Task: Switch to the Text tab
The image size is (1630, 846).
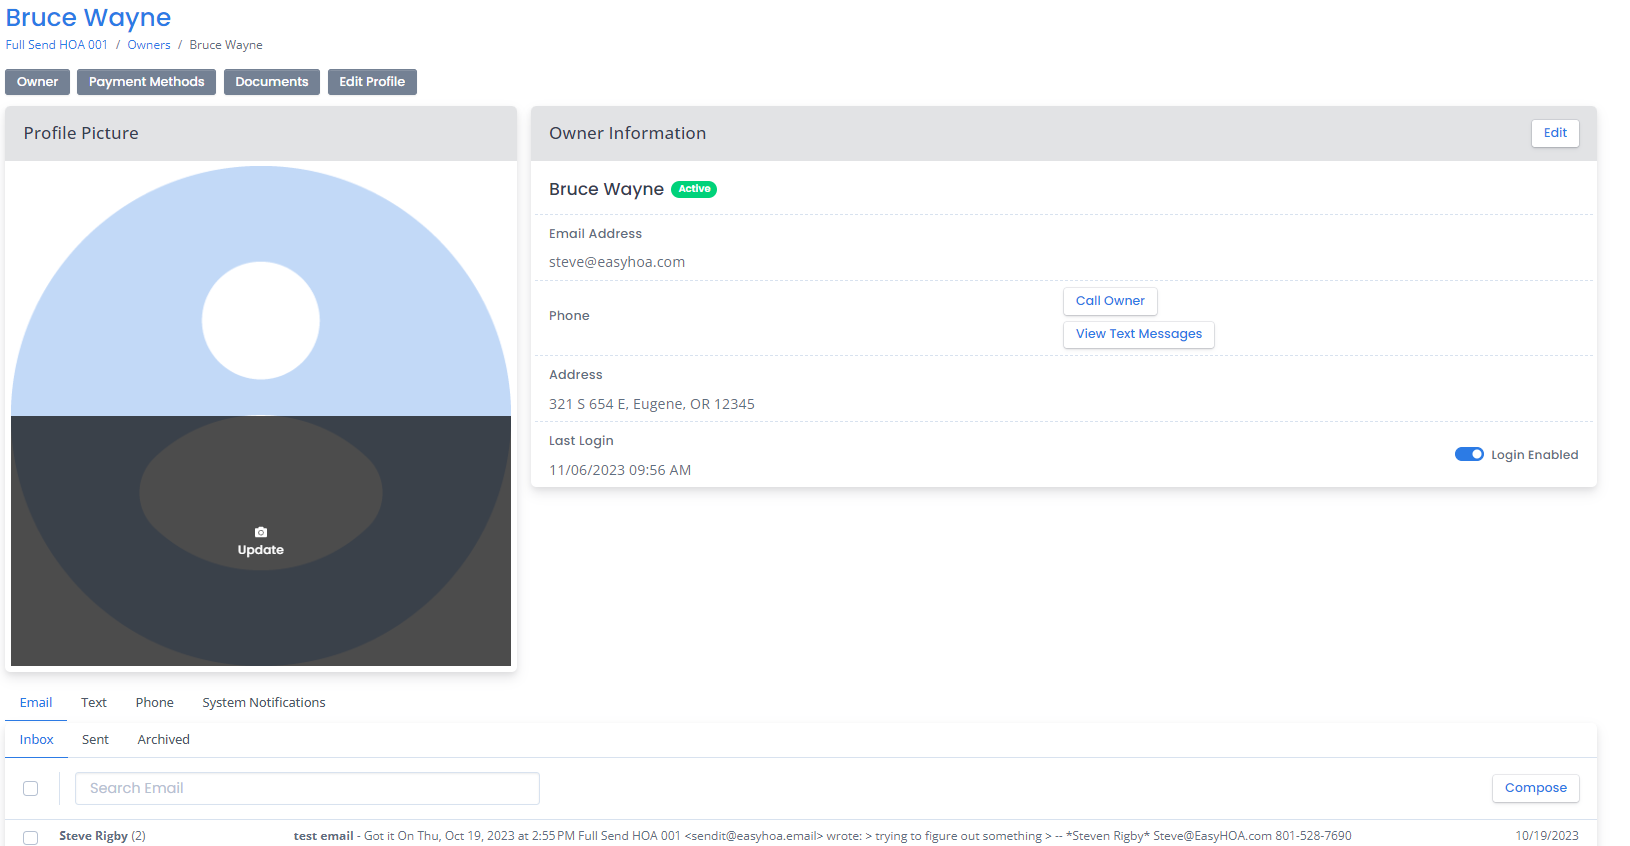Action: (x=94, y=703)
